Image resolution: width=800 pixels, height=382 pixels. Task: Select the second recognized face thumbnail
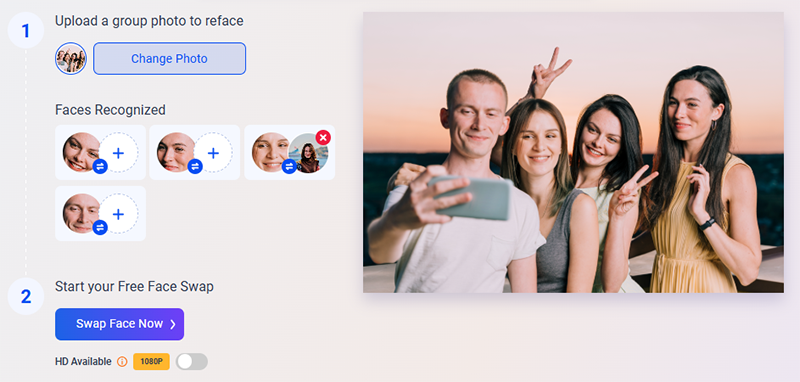point(176,152)
